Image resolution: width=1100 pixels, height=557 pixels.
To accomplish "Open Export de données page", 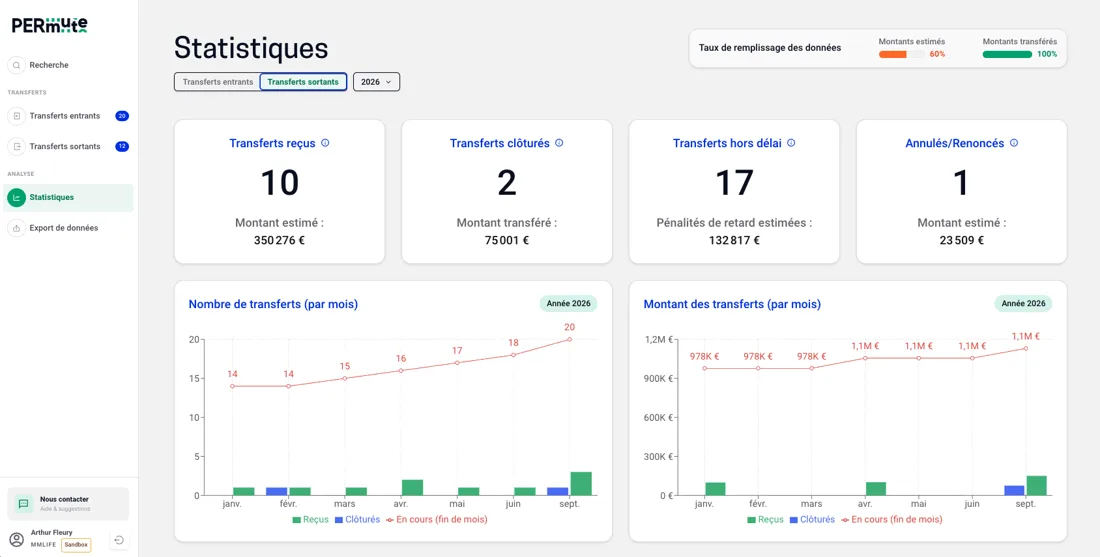I will click(x=68, y=228).
